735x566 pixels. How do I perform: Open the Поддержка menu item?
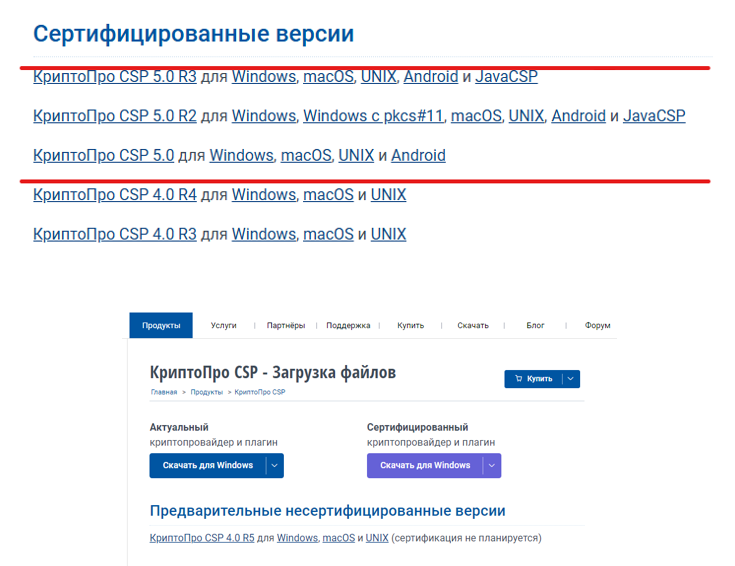pyautogui.click(x=348, y=325)
